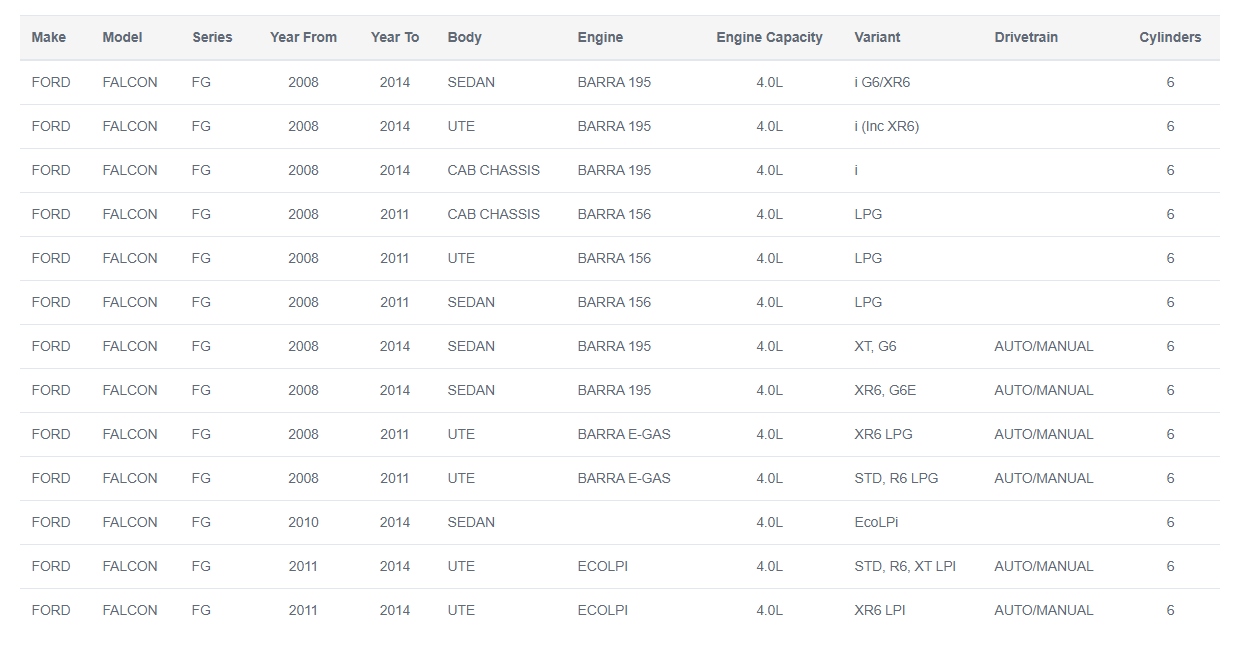This screenshot has height=667, width=1238.
Task: Select the variant cell 'i (Inc XR6)'
Action: 887,126
